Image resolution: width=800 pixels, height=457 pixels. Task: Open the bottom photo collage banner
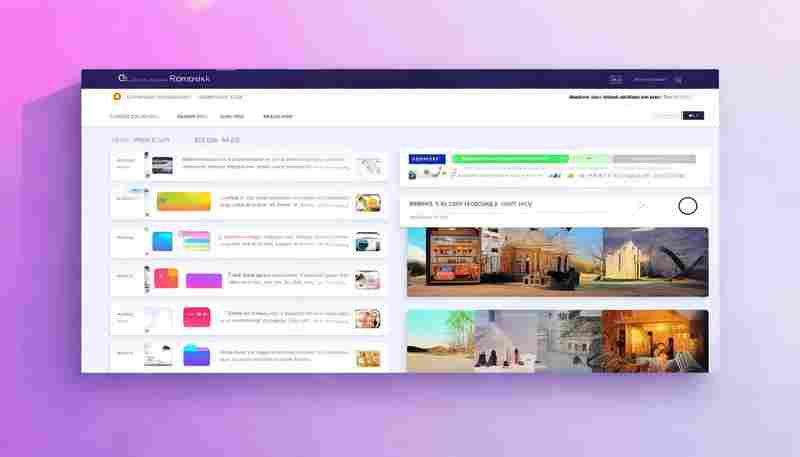558,341
